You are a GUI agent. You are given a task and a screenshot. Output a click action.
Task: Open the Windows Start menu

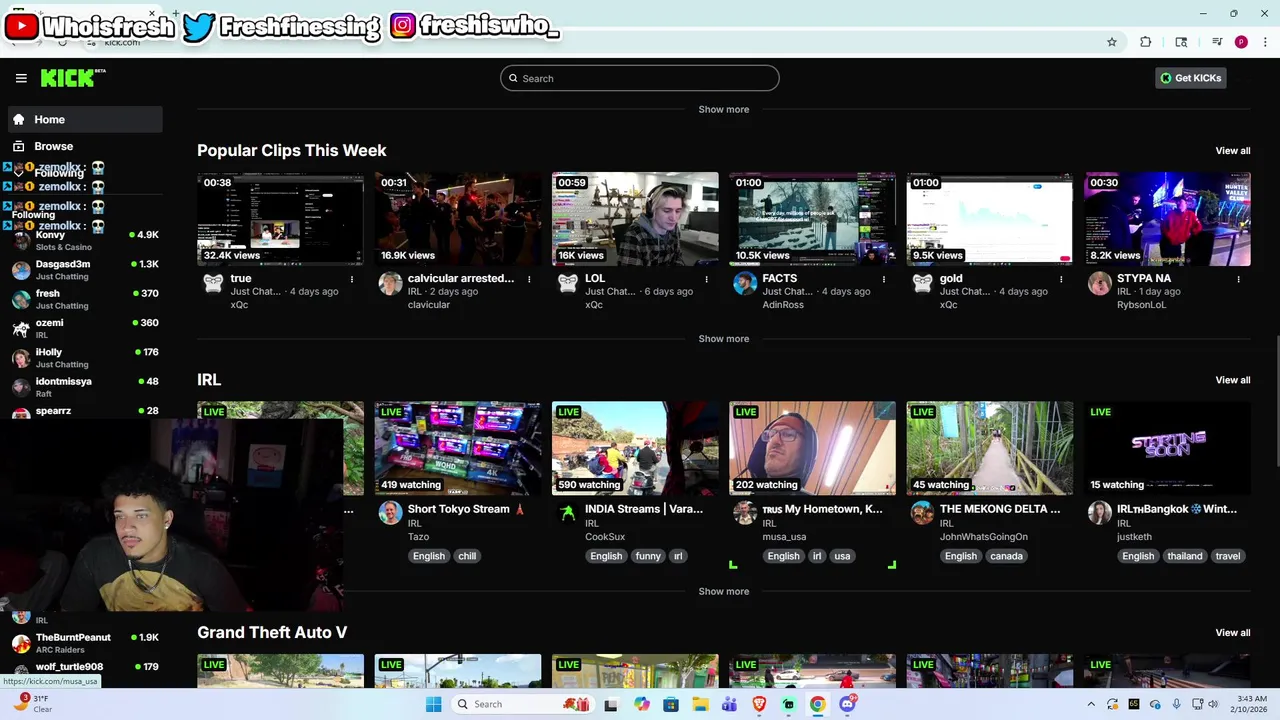click(433, 704)
